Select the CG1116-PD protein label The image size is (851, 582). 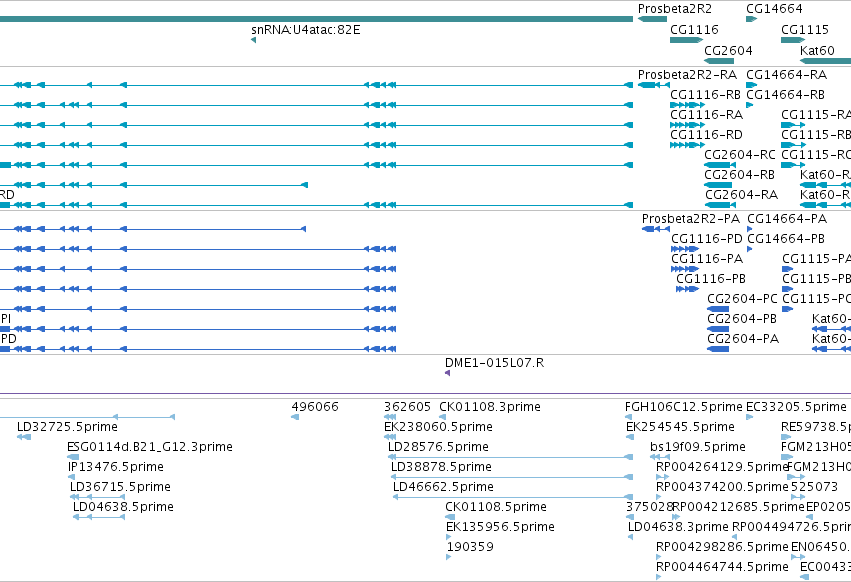click(x=707, y=239)
